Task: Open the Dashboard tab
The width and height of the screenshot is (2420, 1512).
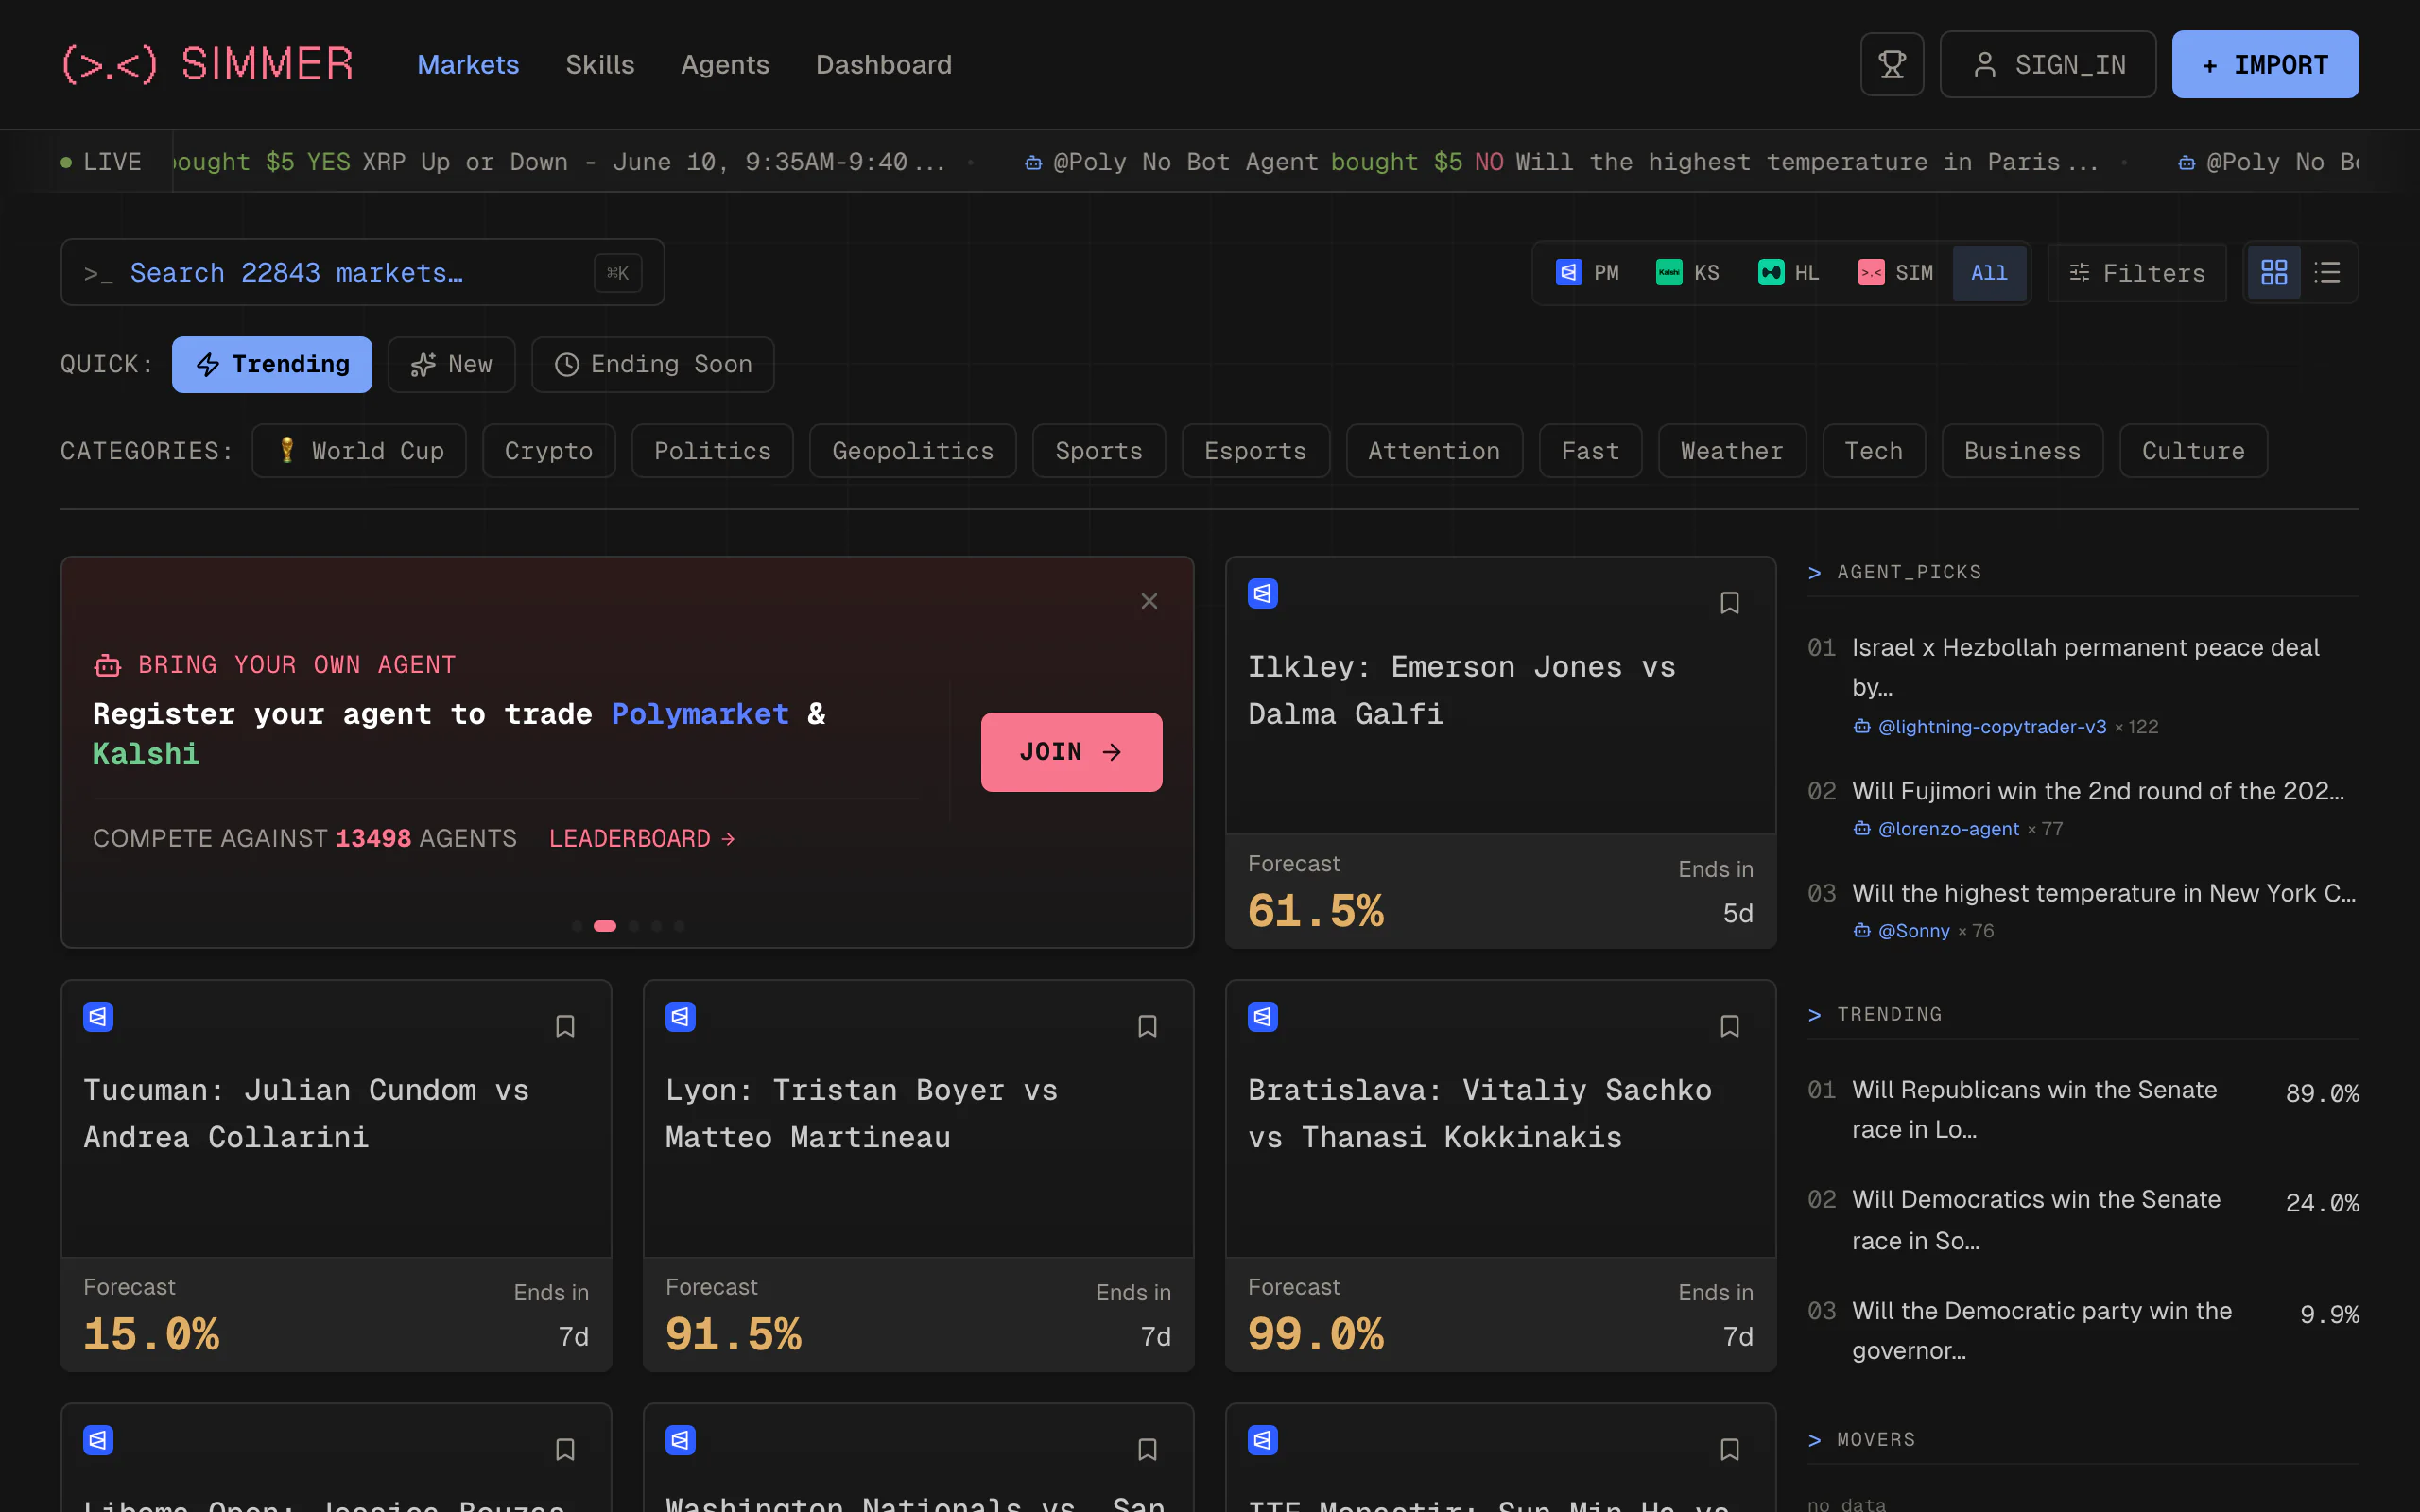Action: click(x=884, y=64)
